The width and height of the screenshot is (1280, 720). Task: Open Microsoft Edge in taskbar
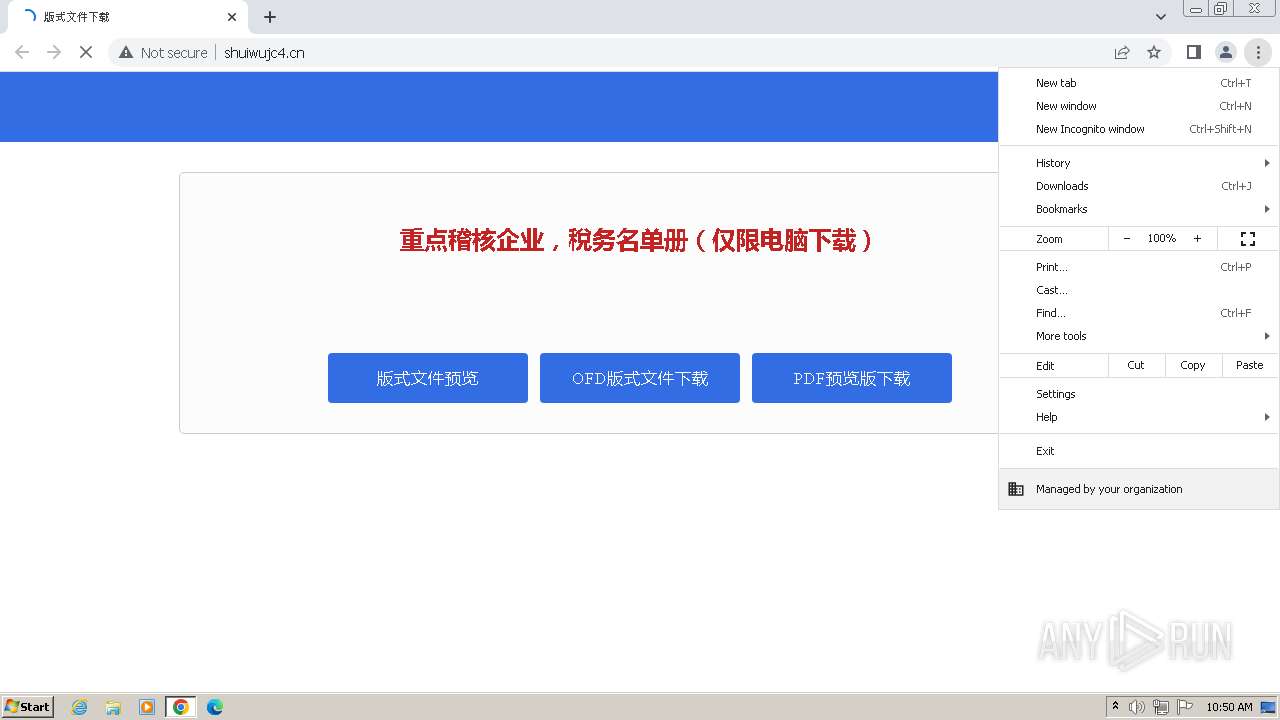pos(215,707)
